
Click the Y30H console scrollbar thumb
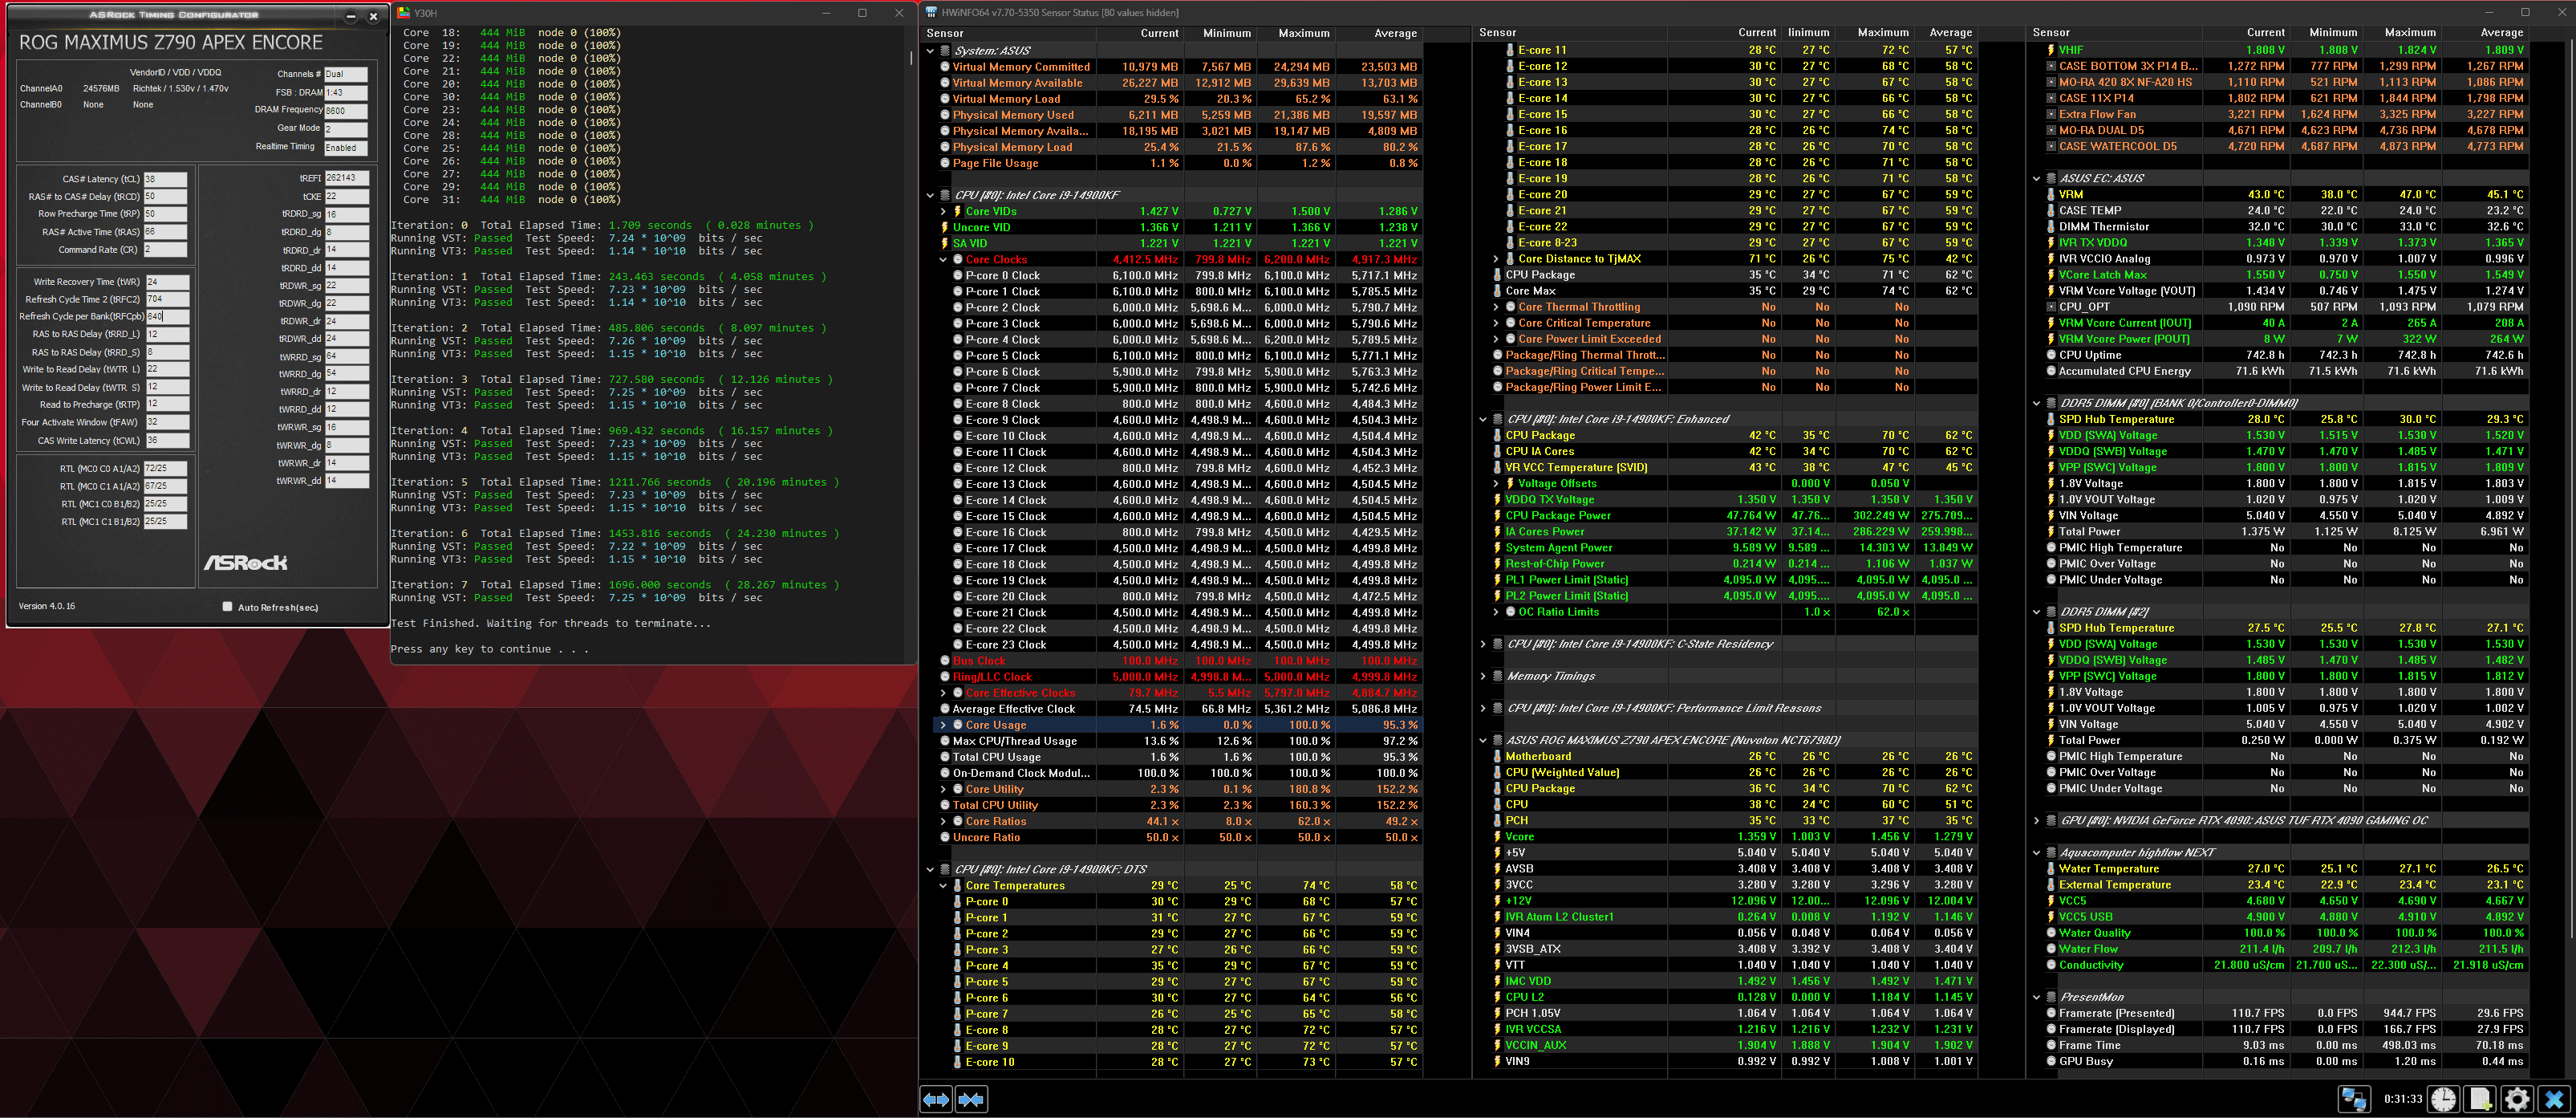pos(911,58)
